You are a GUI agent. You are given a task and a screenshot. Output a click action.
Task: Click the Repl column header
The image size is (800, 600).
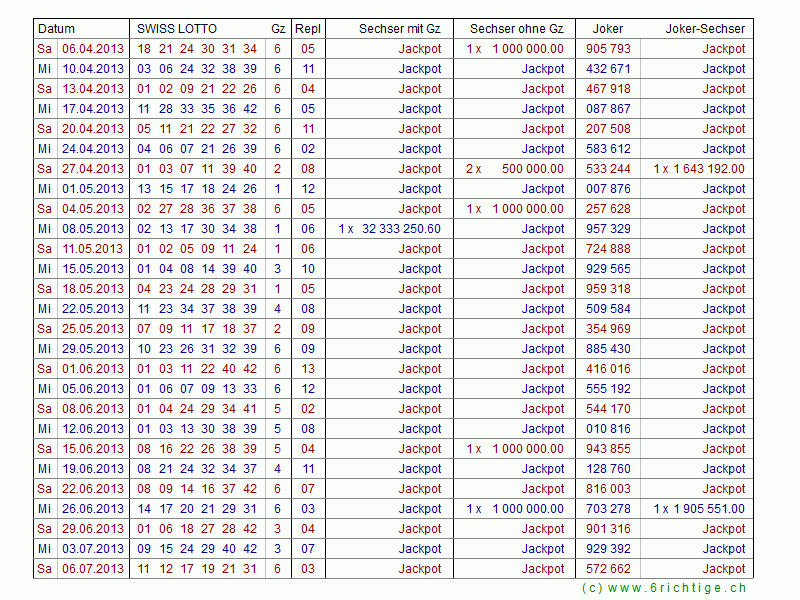pos(308,29)
